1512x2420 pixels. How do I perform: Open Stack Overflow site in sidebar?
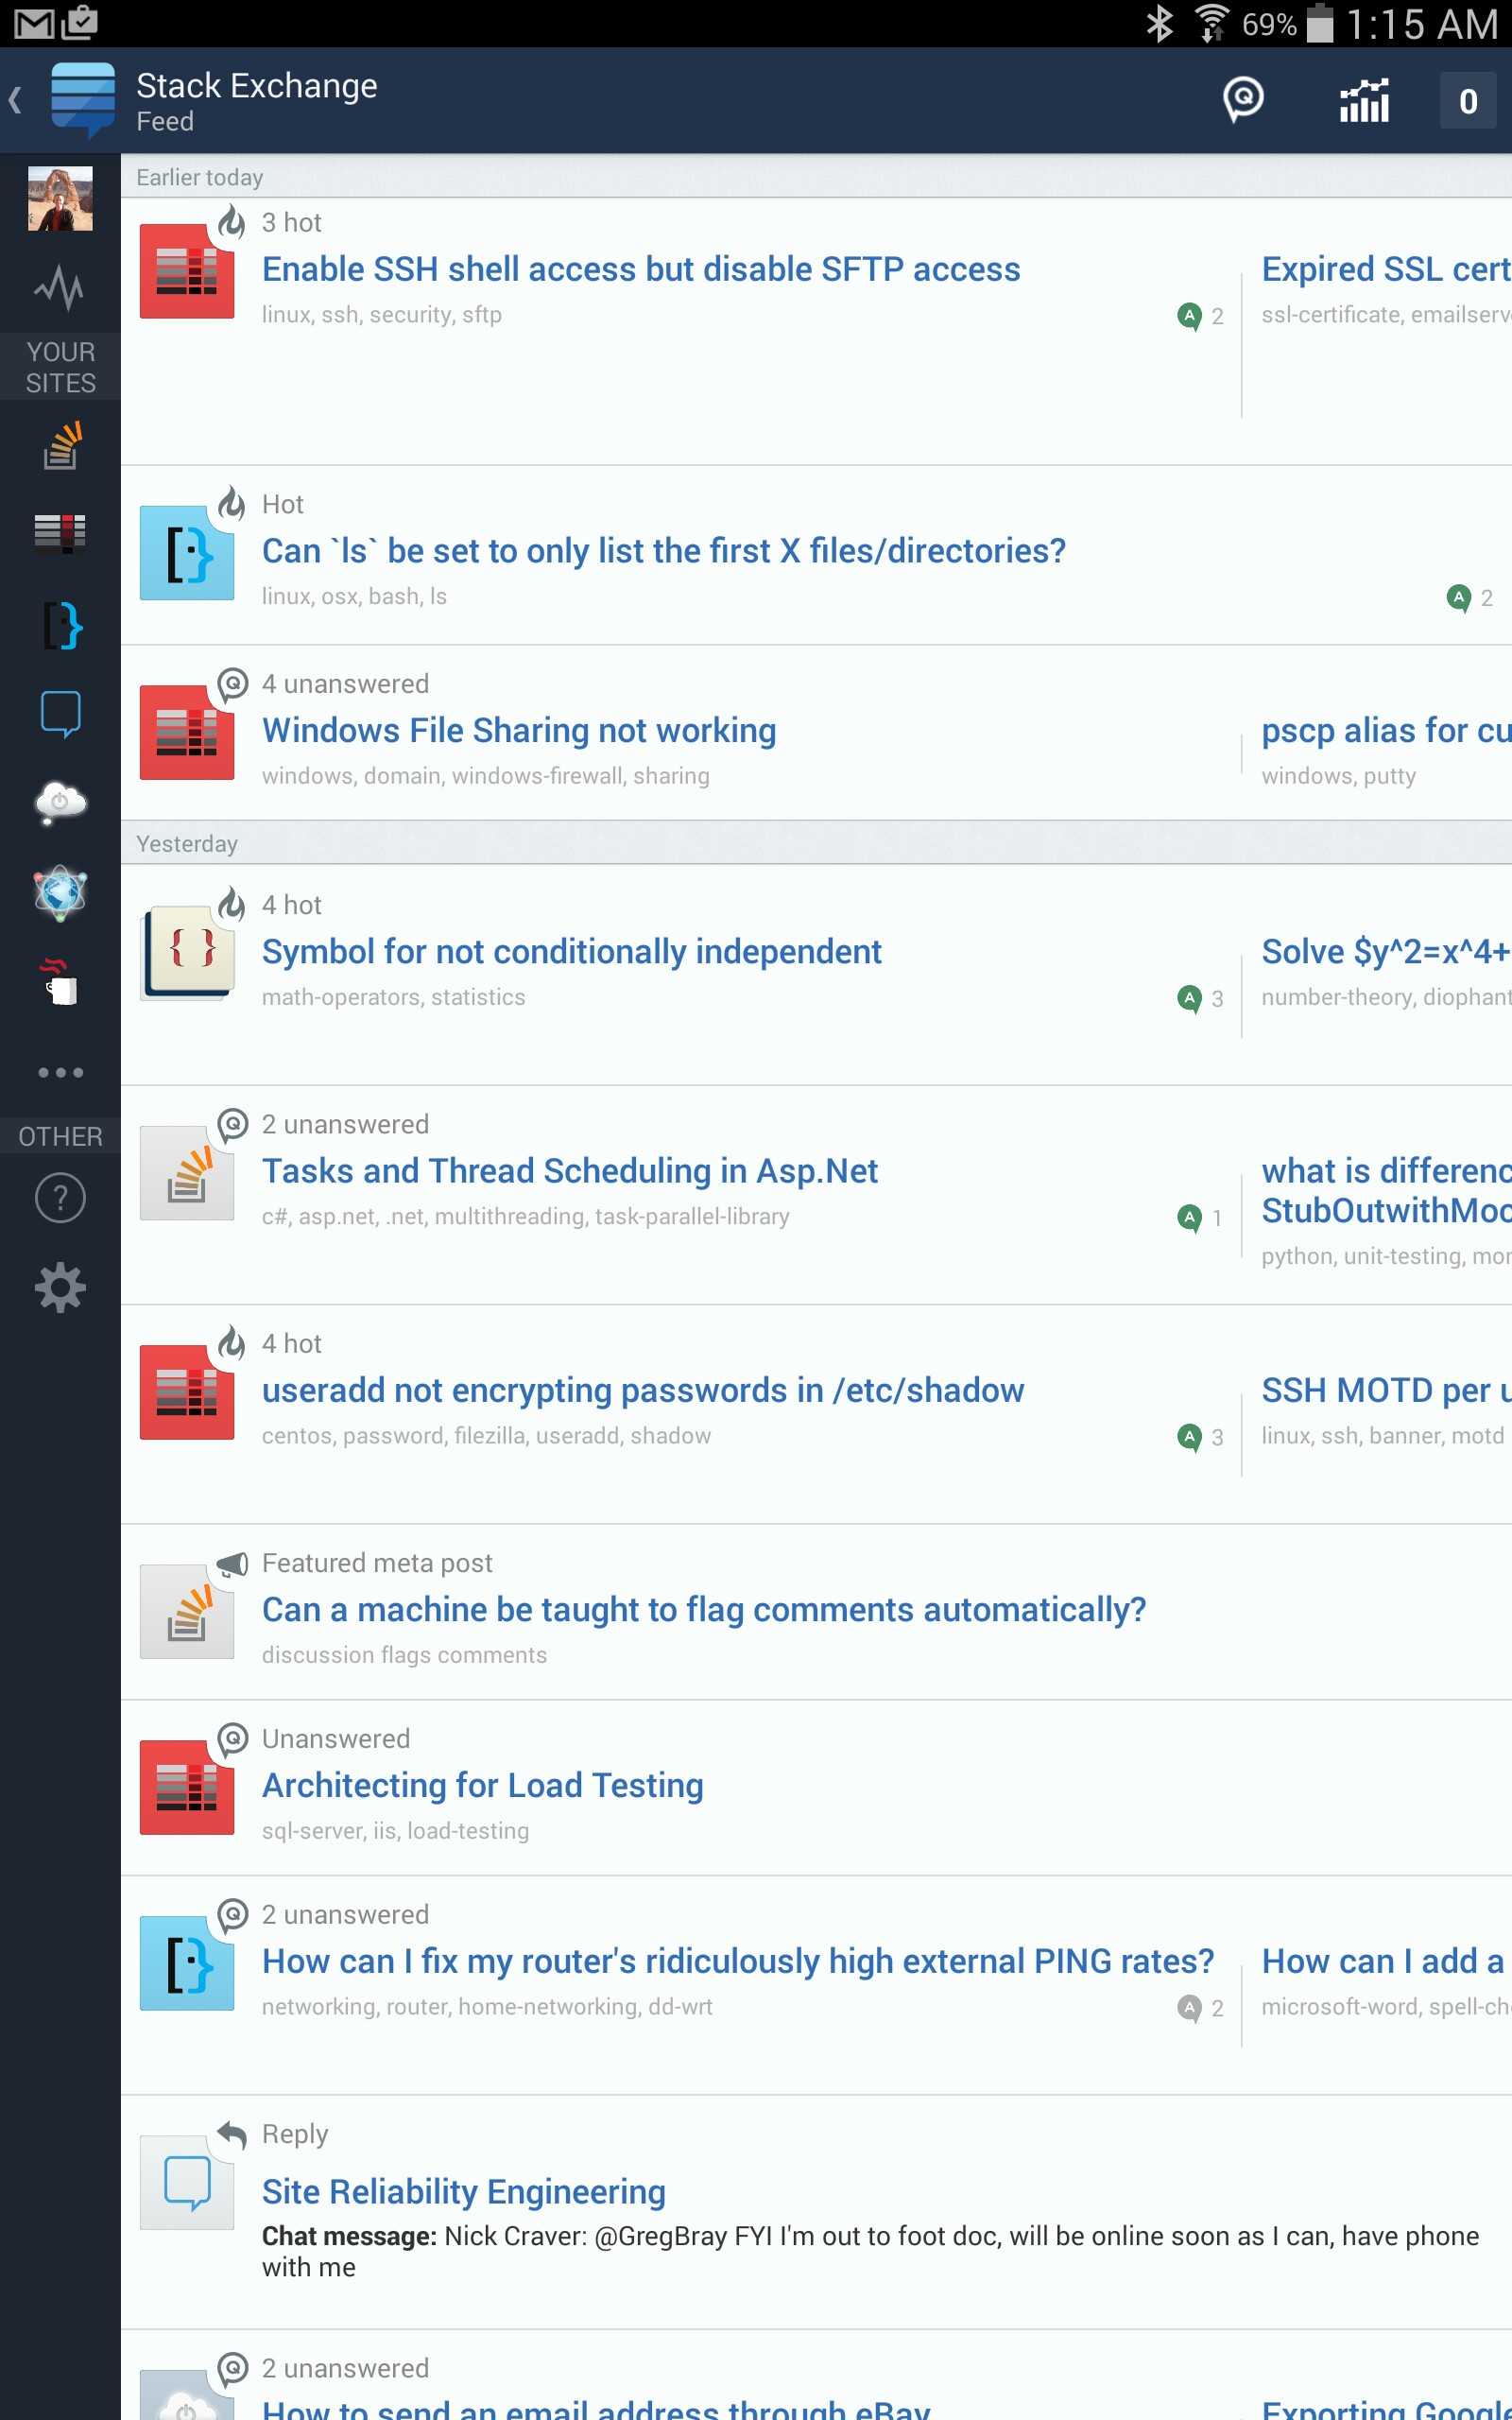click(61, 446)
